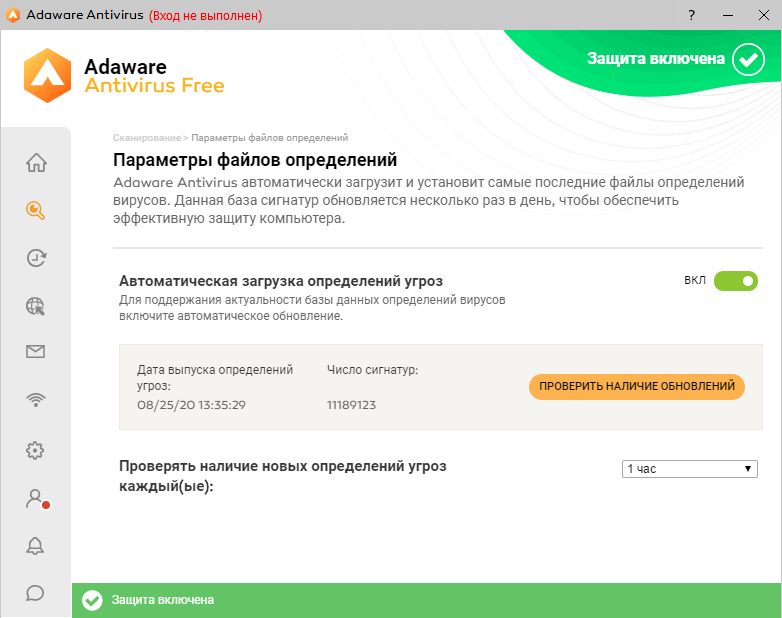Click the protection checkmark circle icon in header
This screenshot has width=782, height=618.
[x=748, y=59]
